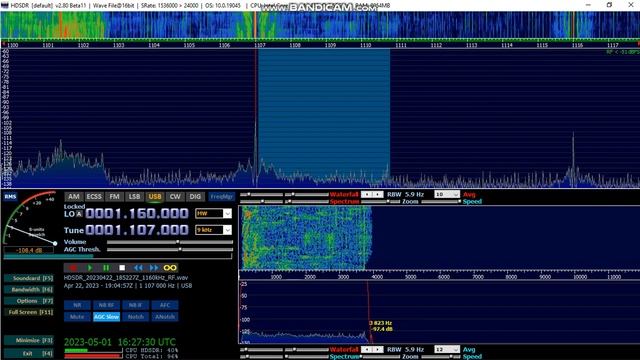The width and height of the screenshot is (640, 360).
Task: Switch to Full Screen [F11]
Action: (x=29, y=312)
